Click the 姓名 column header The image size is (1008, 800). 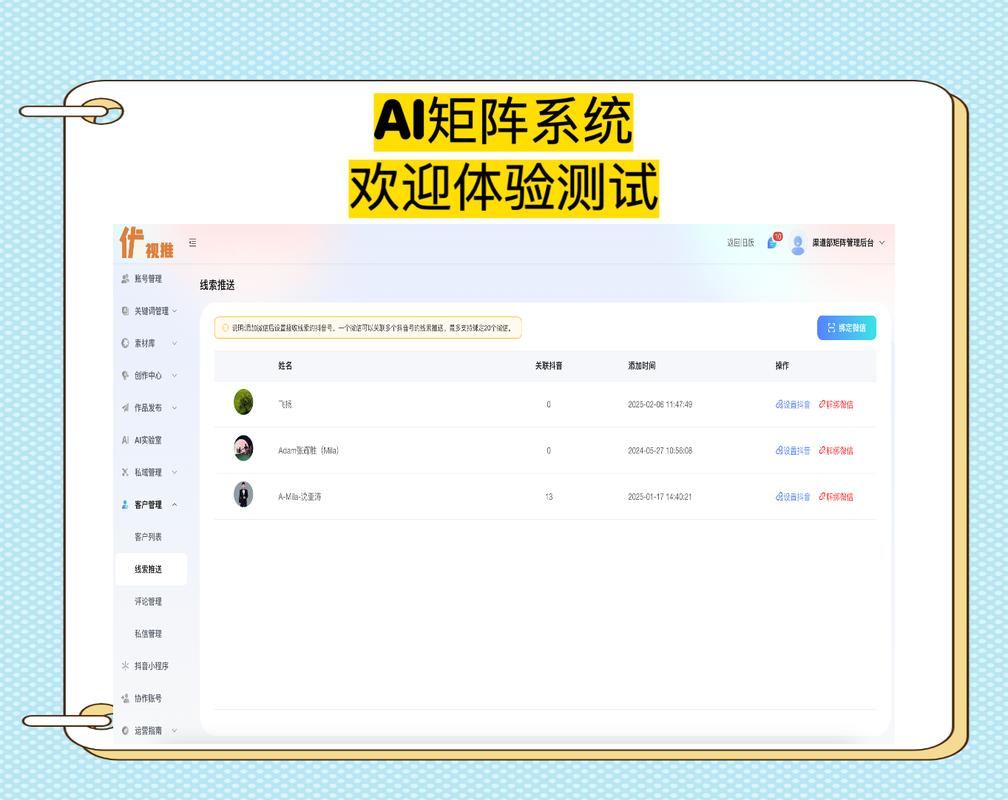285,365
